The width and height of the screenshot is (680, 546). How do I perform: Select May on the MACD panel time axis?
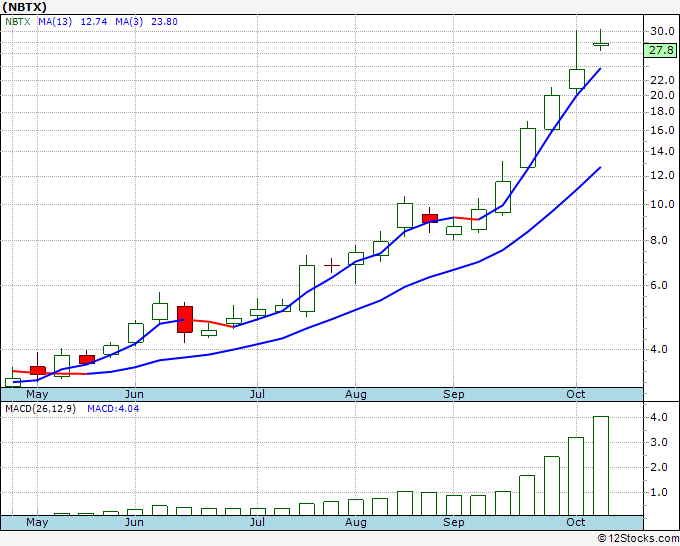tap(37, 522)
